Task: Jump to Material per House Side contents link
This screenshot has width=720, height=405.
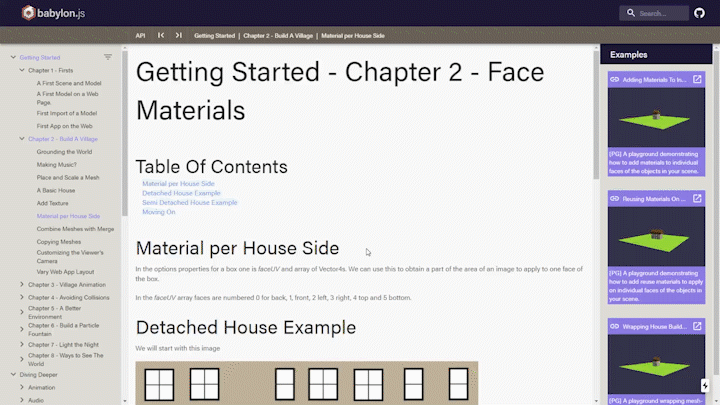Action: [x=178, y=184]
